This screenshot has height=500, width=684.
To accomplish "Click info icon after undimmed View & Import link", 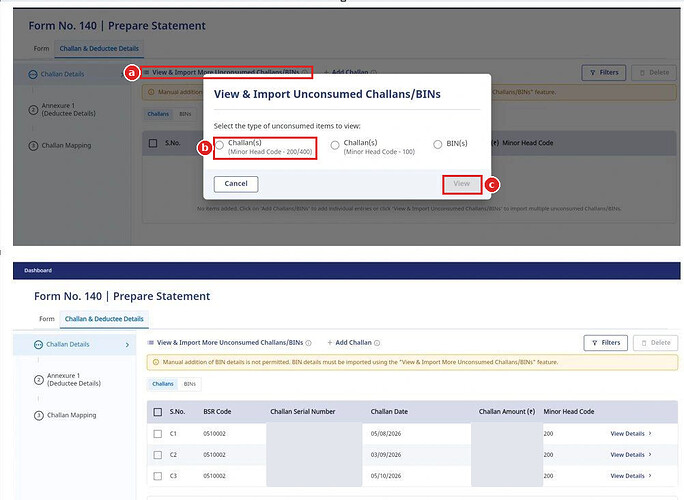I will coord(308,343).
